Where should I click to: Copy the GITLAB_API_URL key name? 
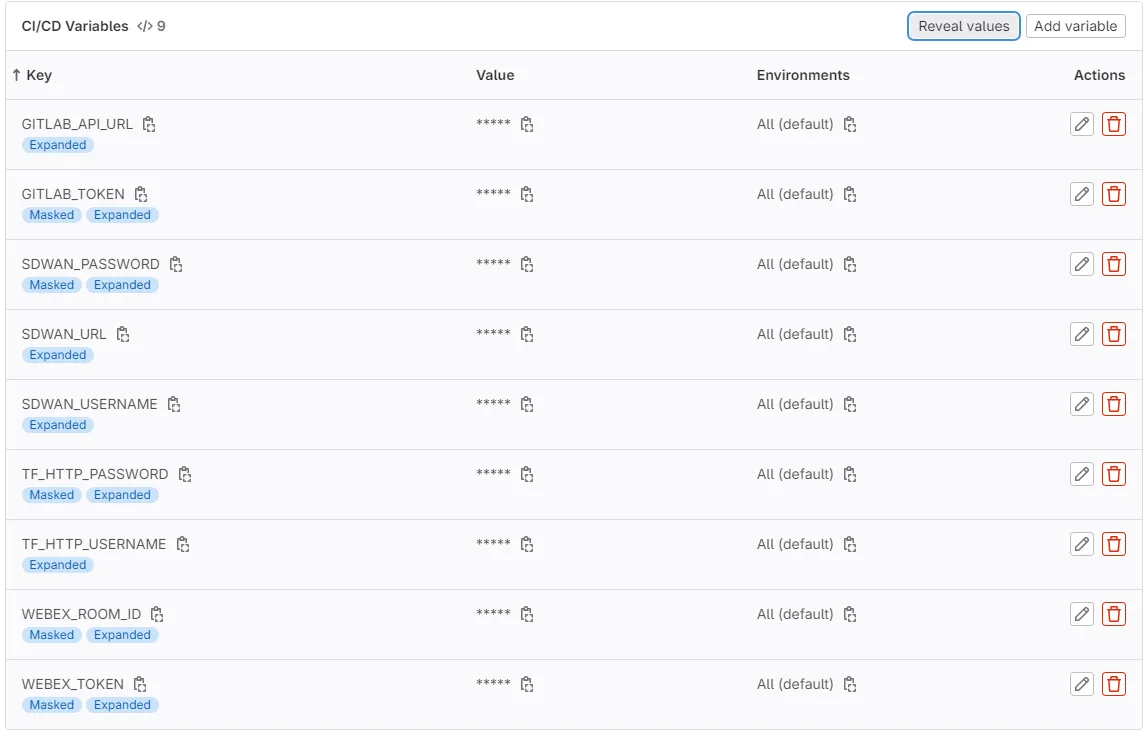(x=149, y=125)
